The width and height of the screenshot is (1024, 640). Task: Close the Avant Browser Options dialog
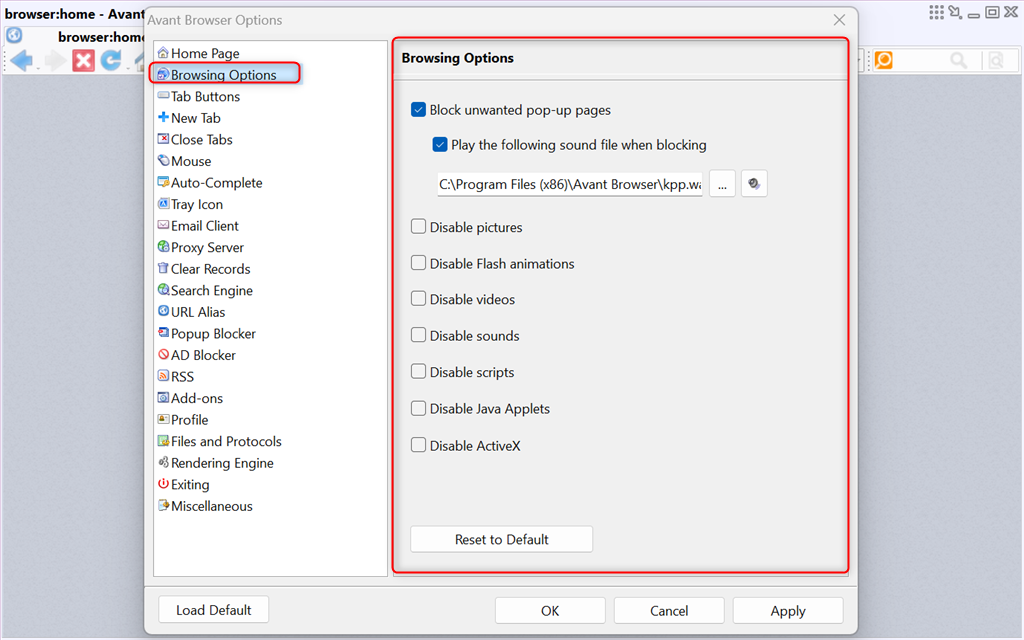(x=839, y=20)
